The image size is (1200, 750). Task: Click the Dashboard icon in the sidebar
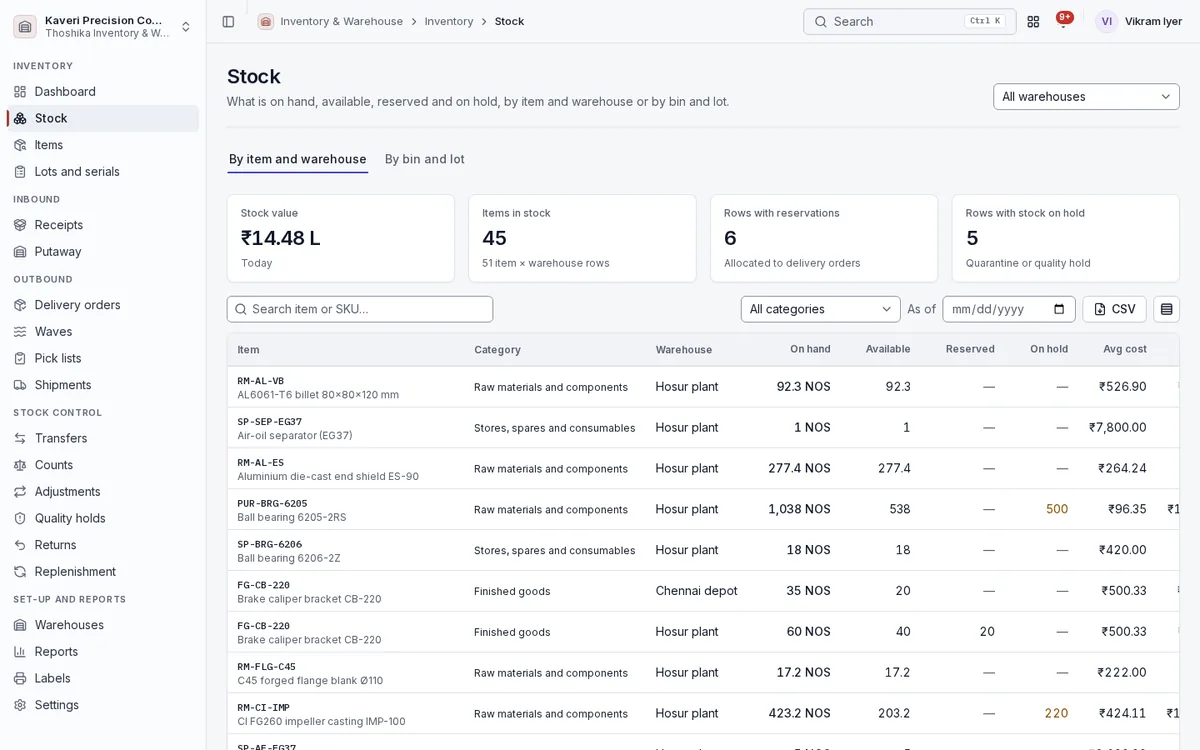click(20, 91)
